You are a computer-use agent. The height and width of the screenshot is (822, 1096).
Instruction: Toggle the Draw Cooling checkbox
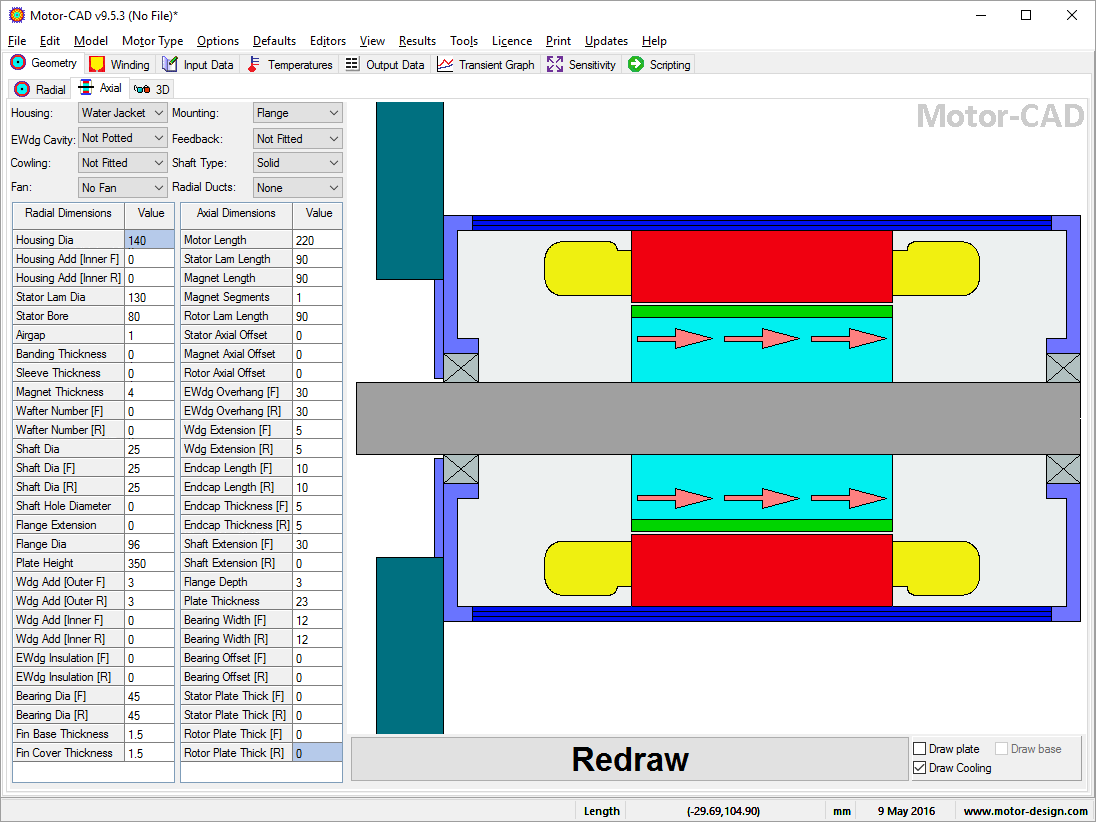pos(920,767)
